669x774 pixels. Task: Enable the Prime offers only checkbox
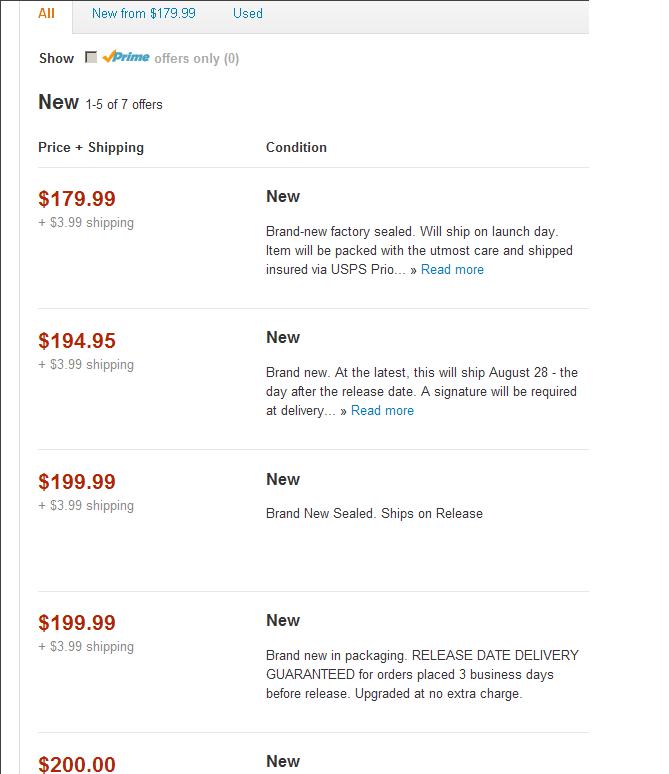(91, 57)
